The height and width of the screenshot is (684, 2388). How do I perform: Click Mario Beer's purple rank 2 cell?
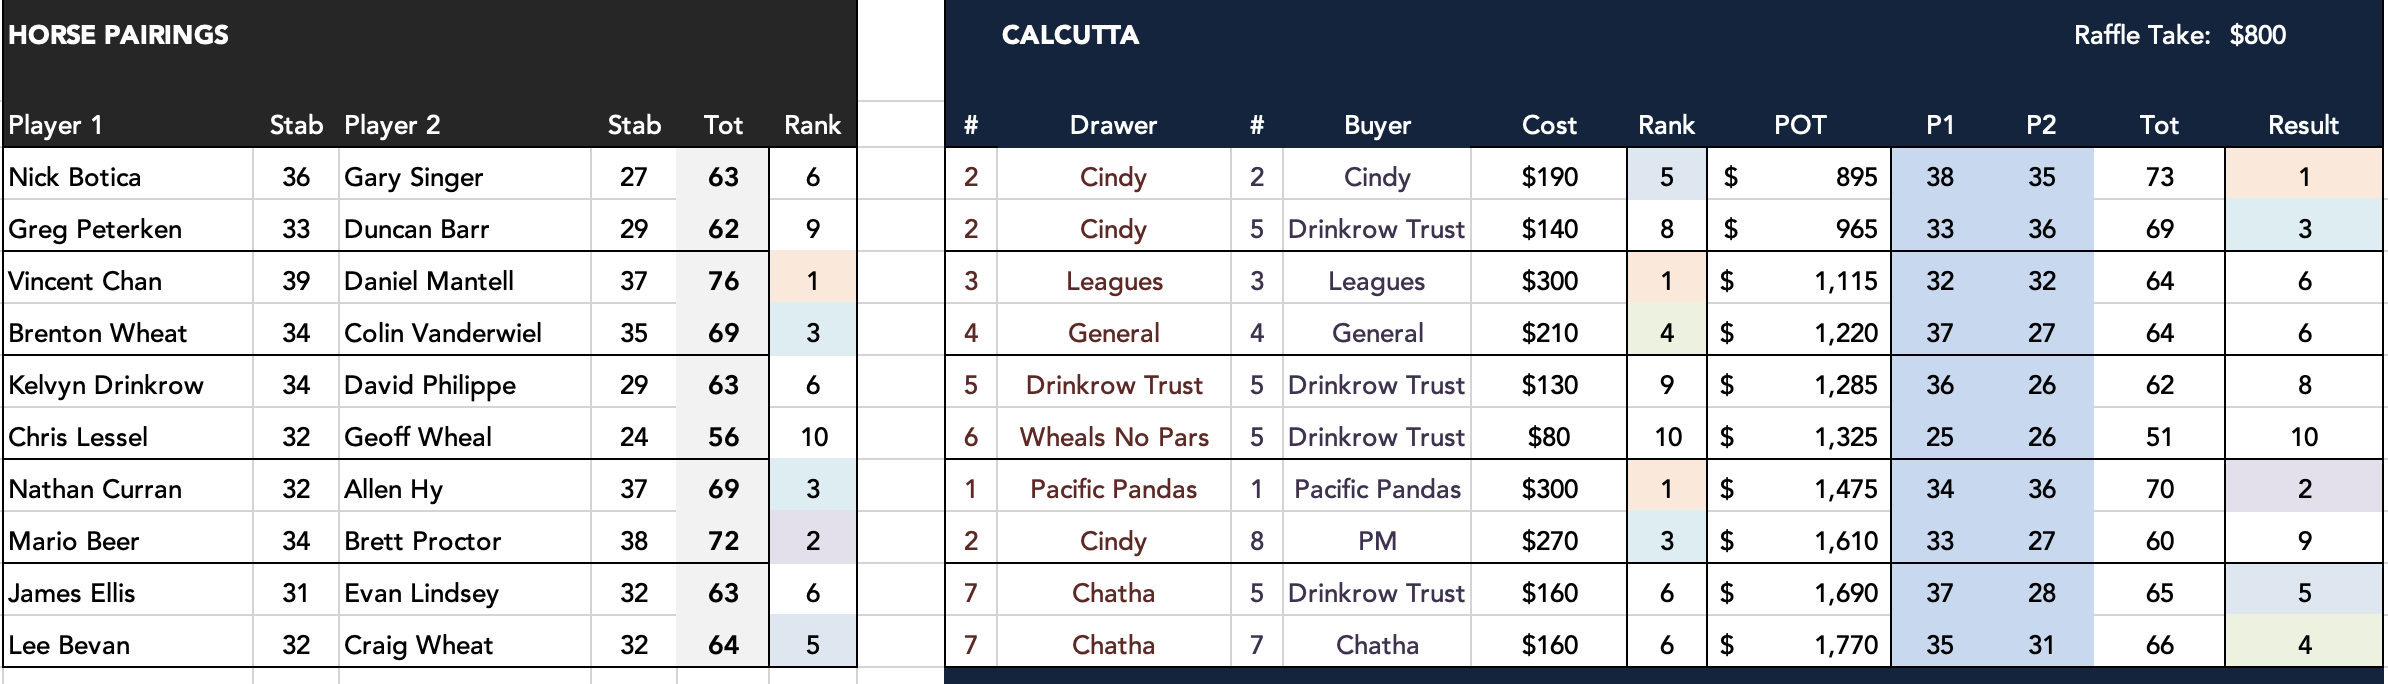tap(813, 541)
